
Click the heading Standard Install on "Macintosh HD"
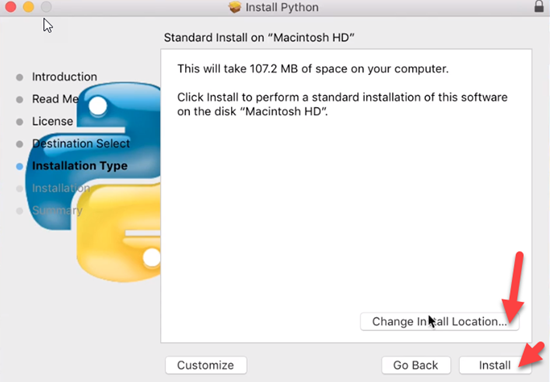point(259,38)
